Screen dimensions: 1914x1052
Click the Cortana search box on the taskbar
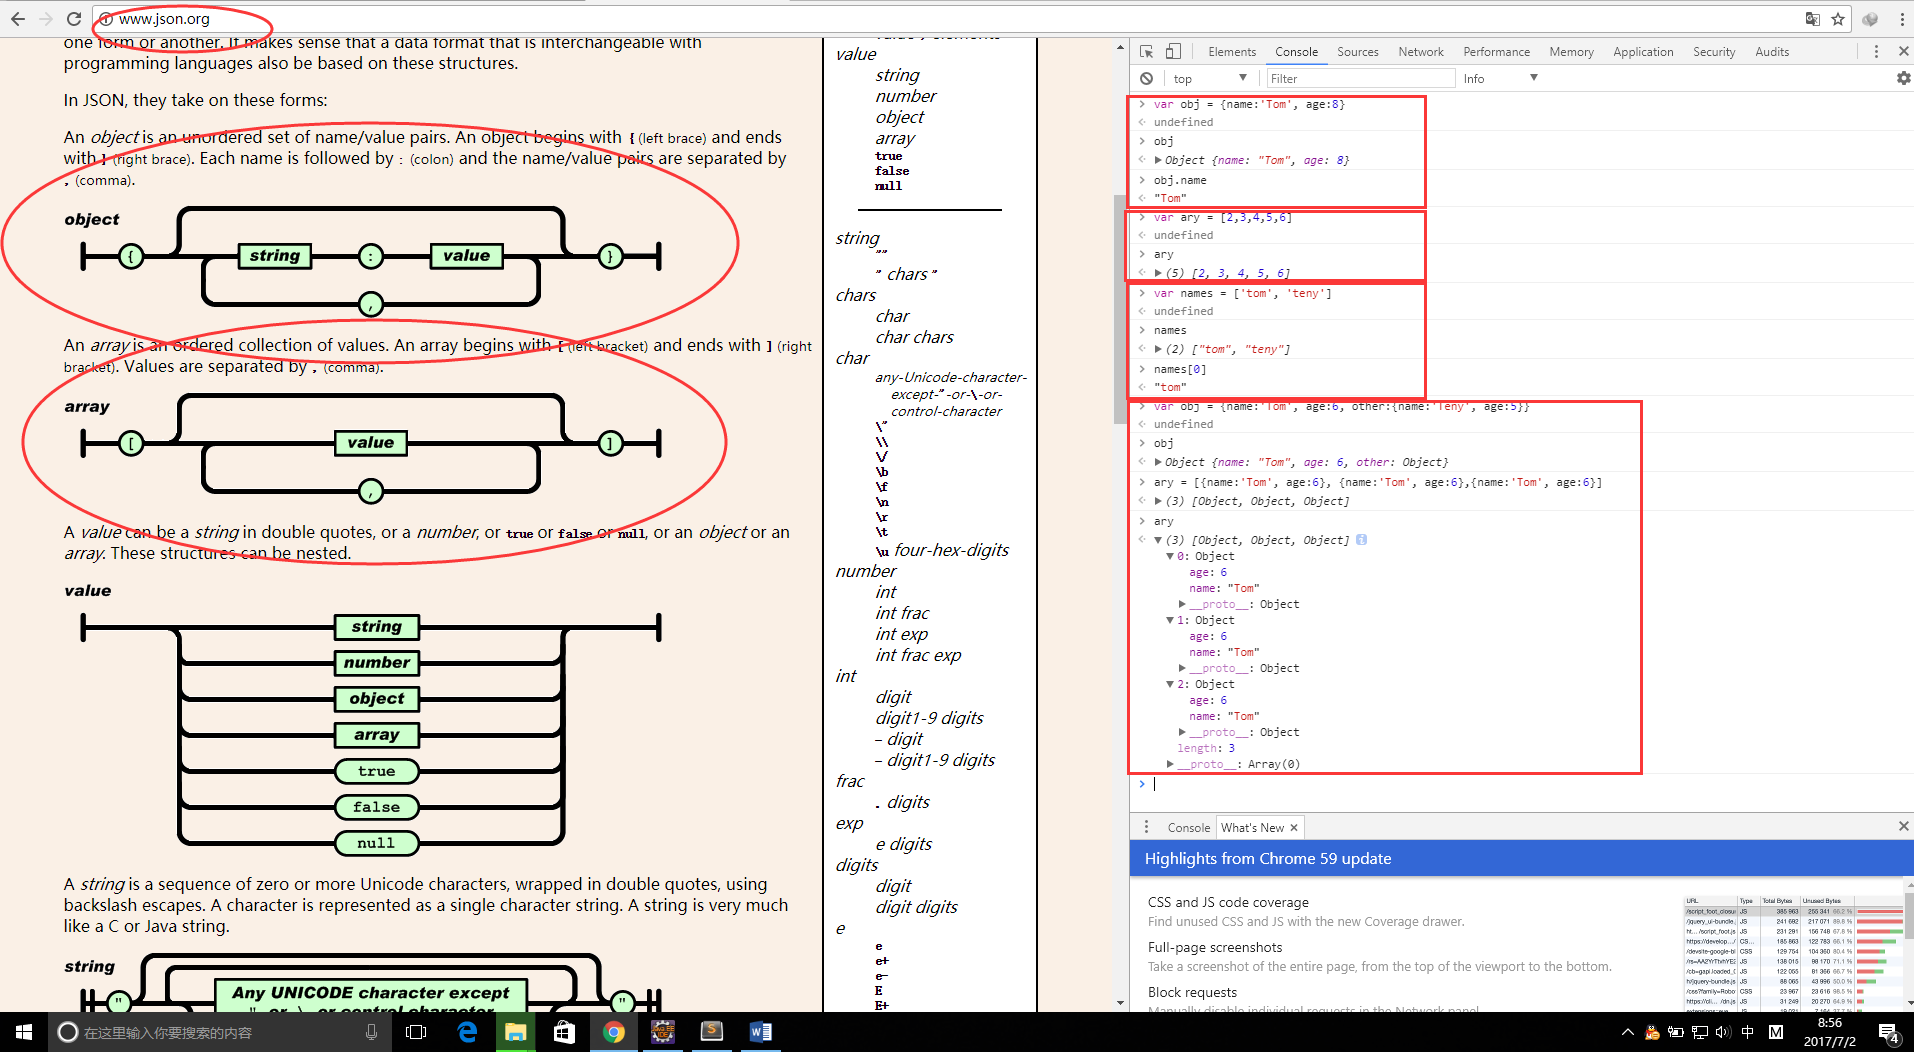tap(218, 1032)
